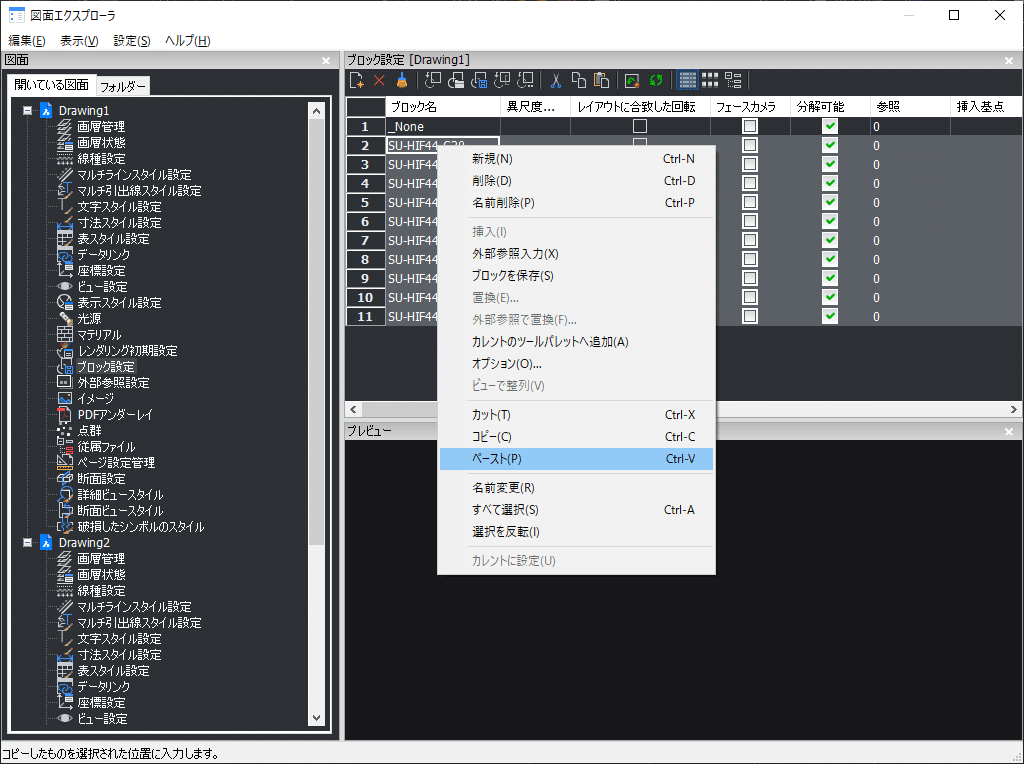1024x764 pixels.
Task: Click the Copy toolbar icon
Action: pyautogui.click(x=579, y=80)
